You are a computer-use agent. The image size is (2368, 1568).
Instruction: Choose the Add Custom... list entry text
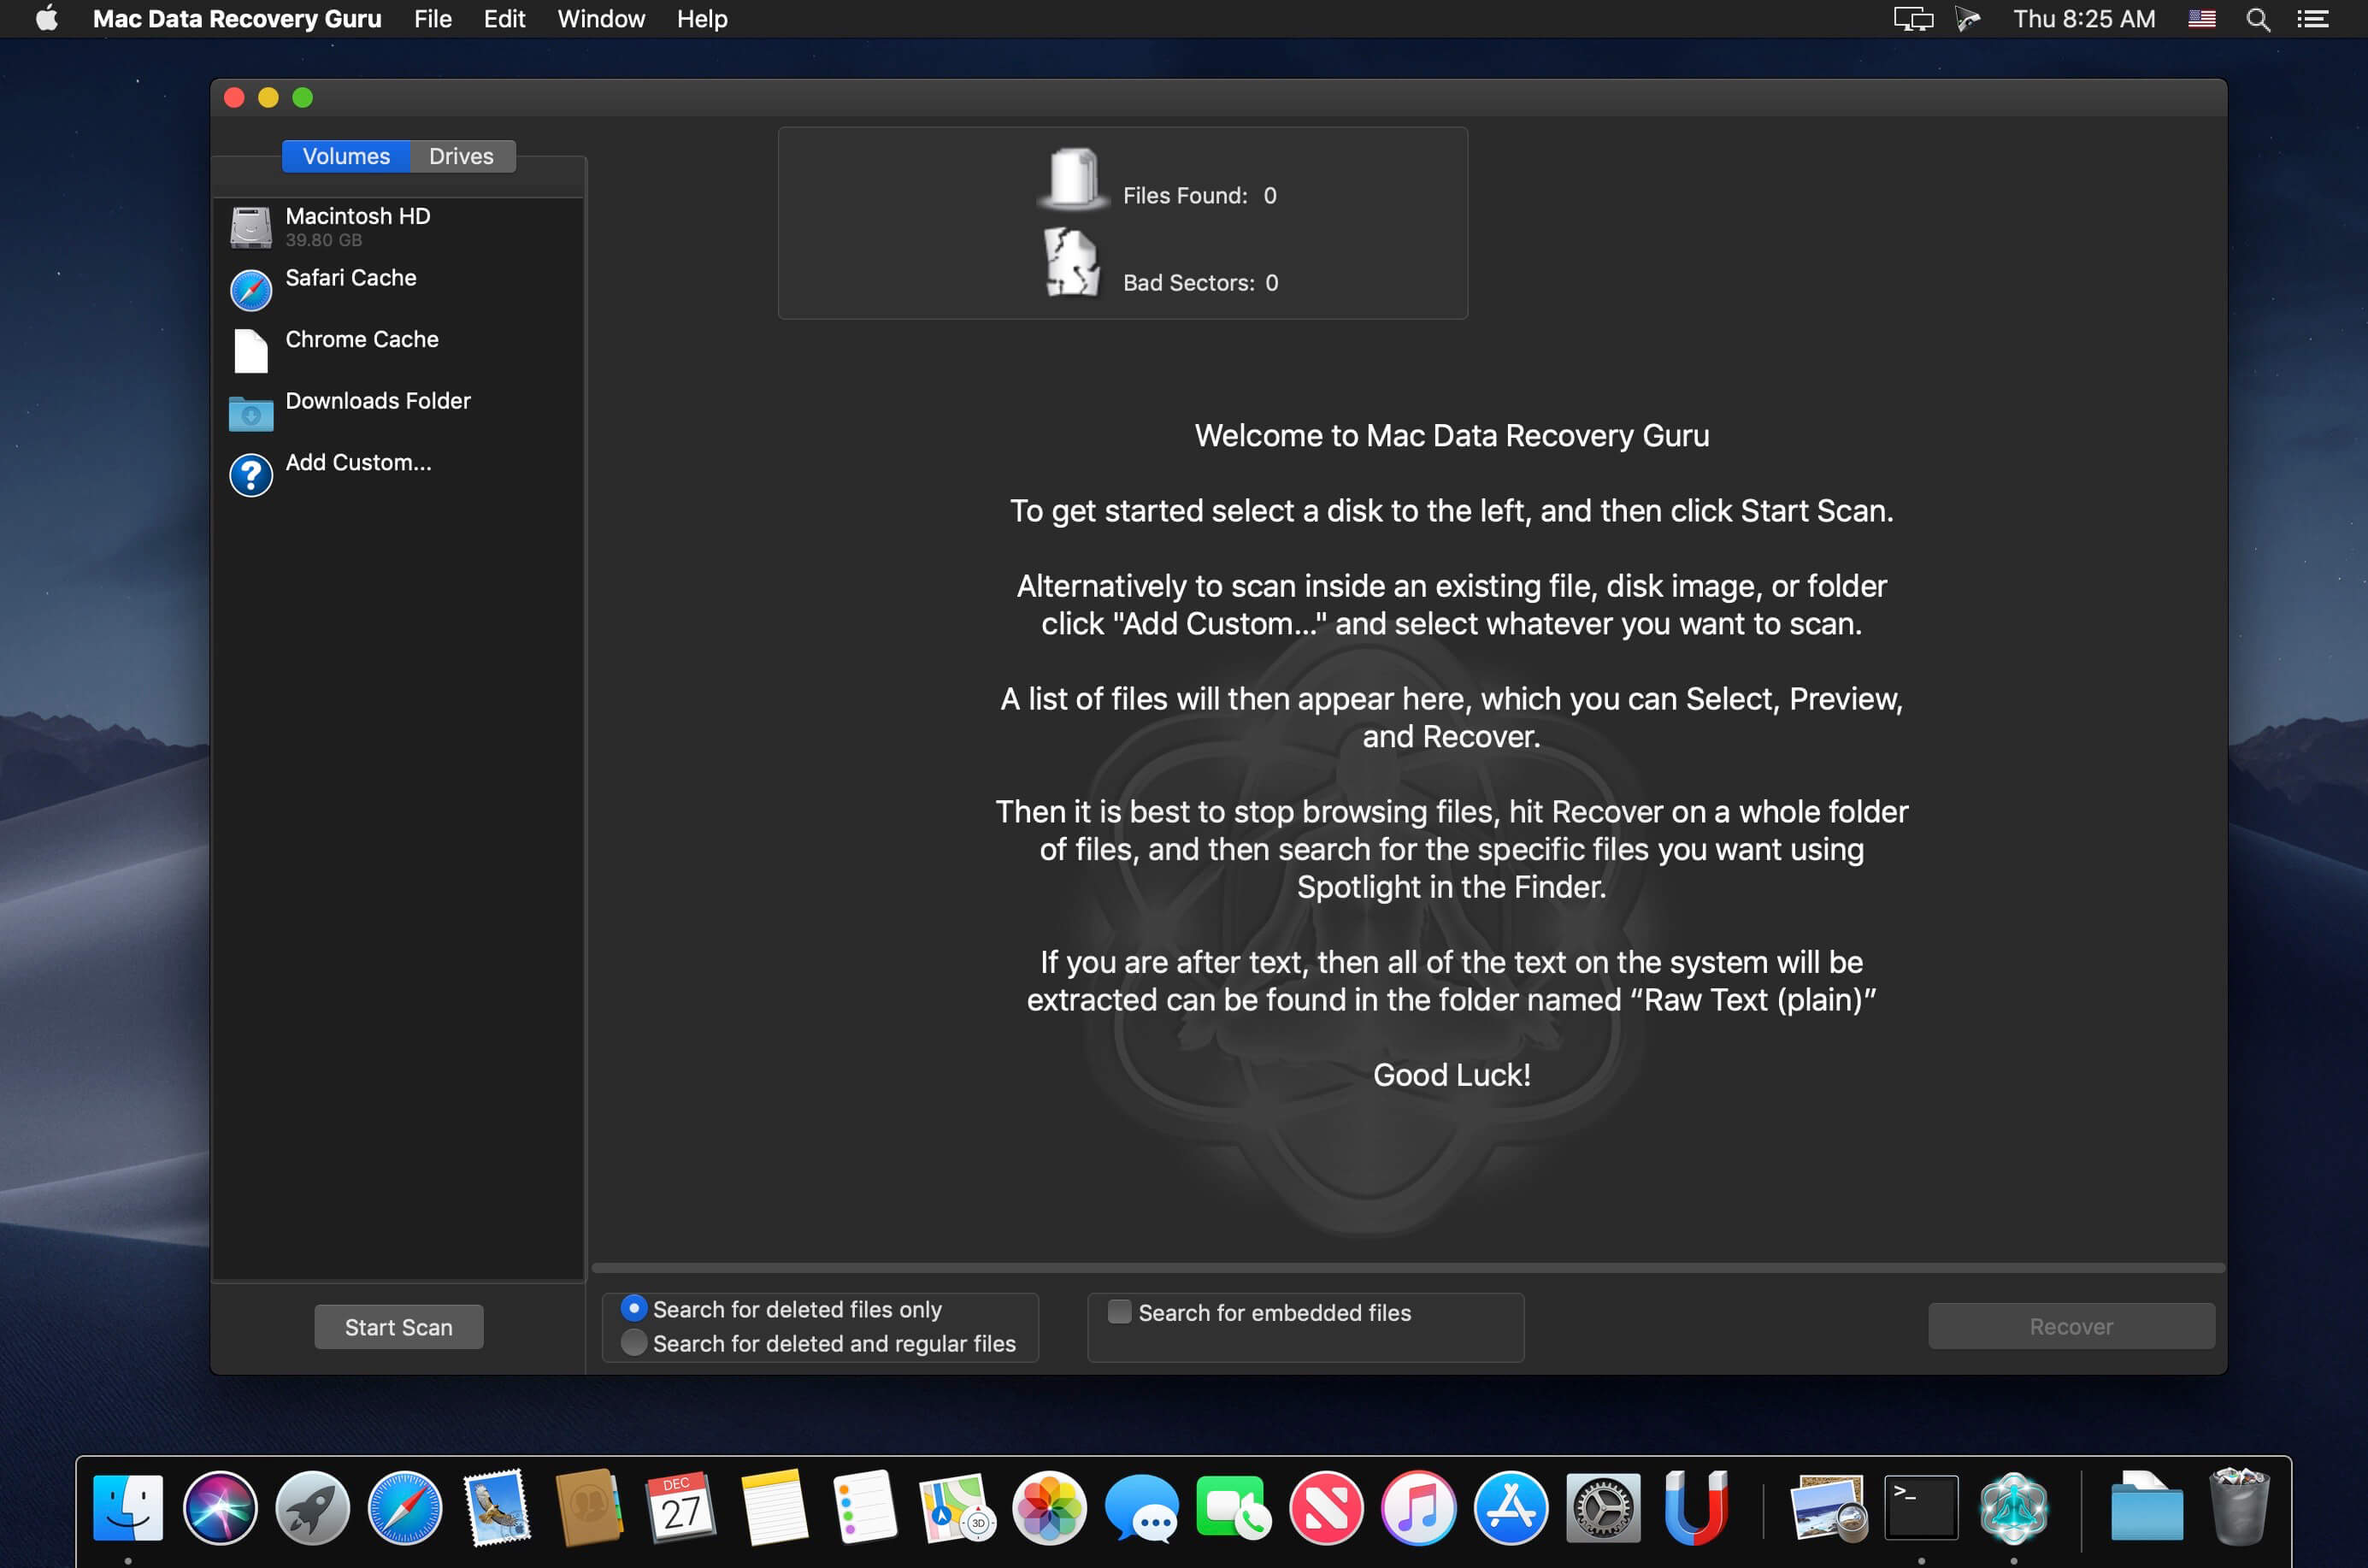tap(359, 463)
